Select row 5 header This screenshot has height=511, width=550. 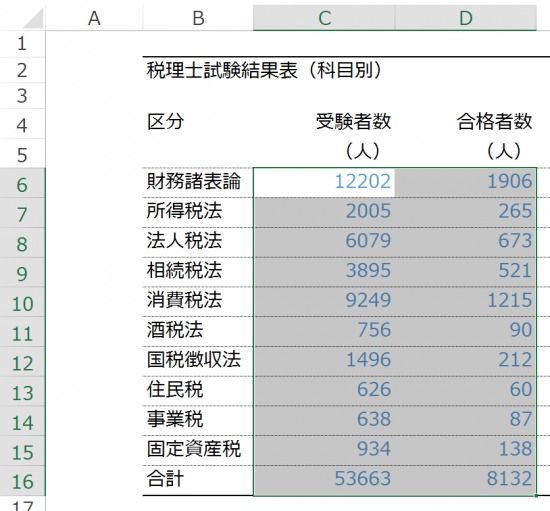point(22,154)
